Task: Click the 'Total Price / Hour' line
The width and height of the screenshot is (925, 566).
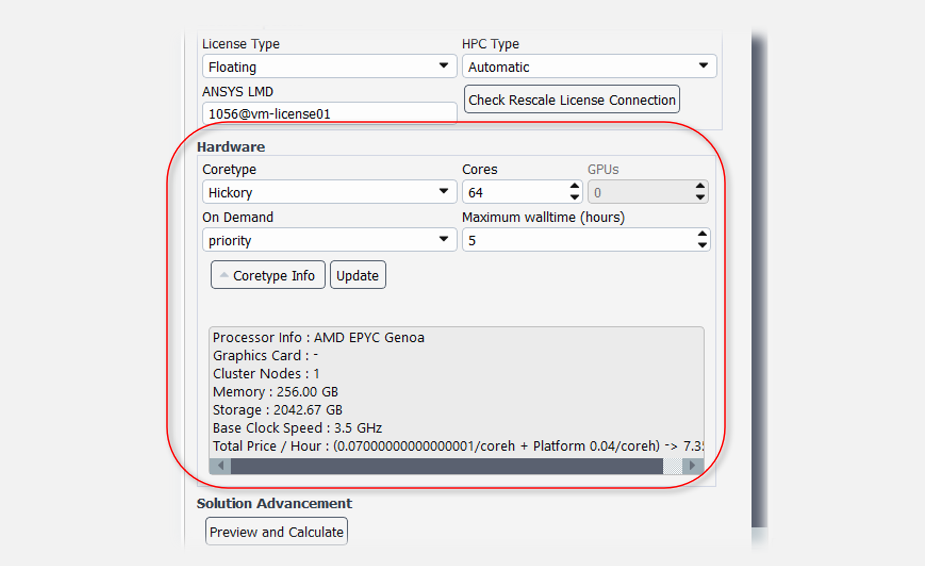Action: [458, 446]
